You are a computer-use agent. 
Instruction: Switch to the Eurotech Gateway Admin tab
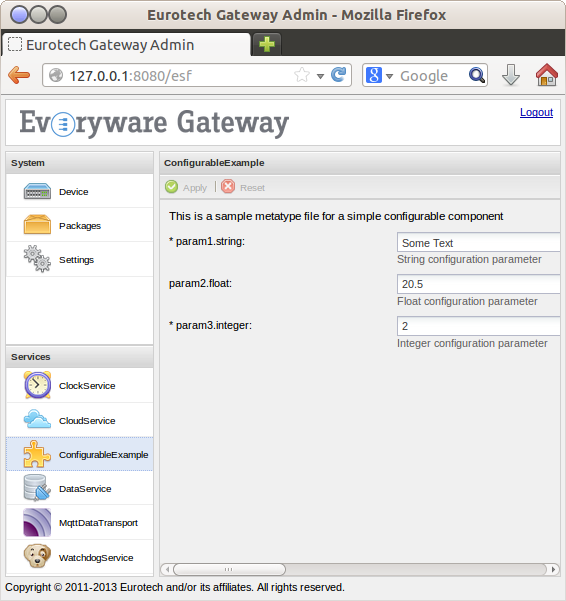(126, 44)
